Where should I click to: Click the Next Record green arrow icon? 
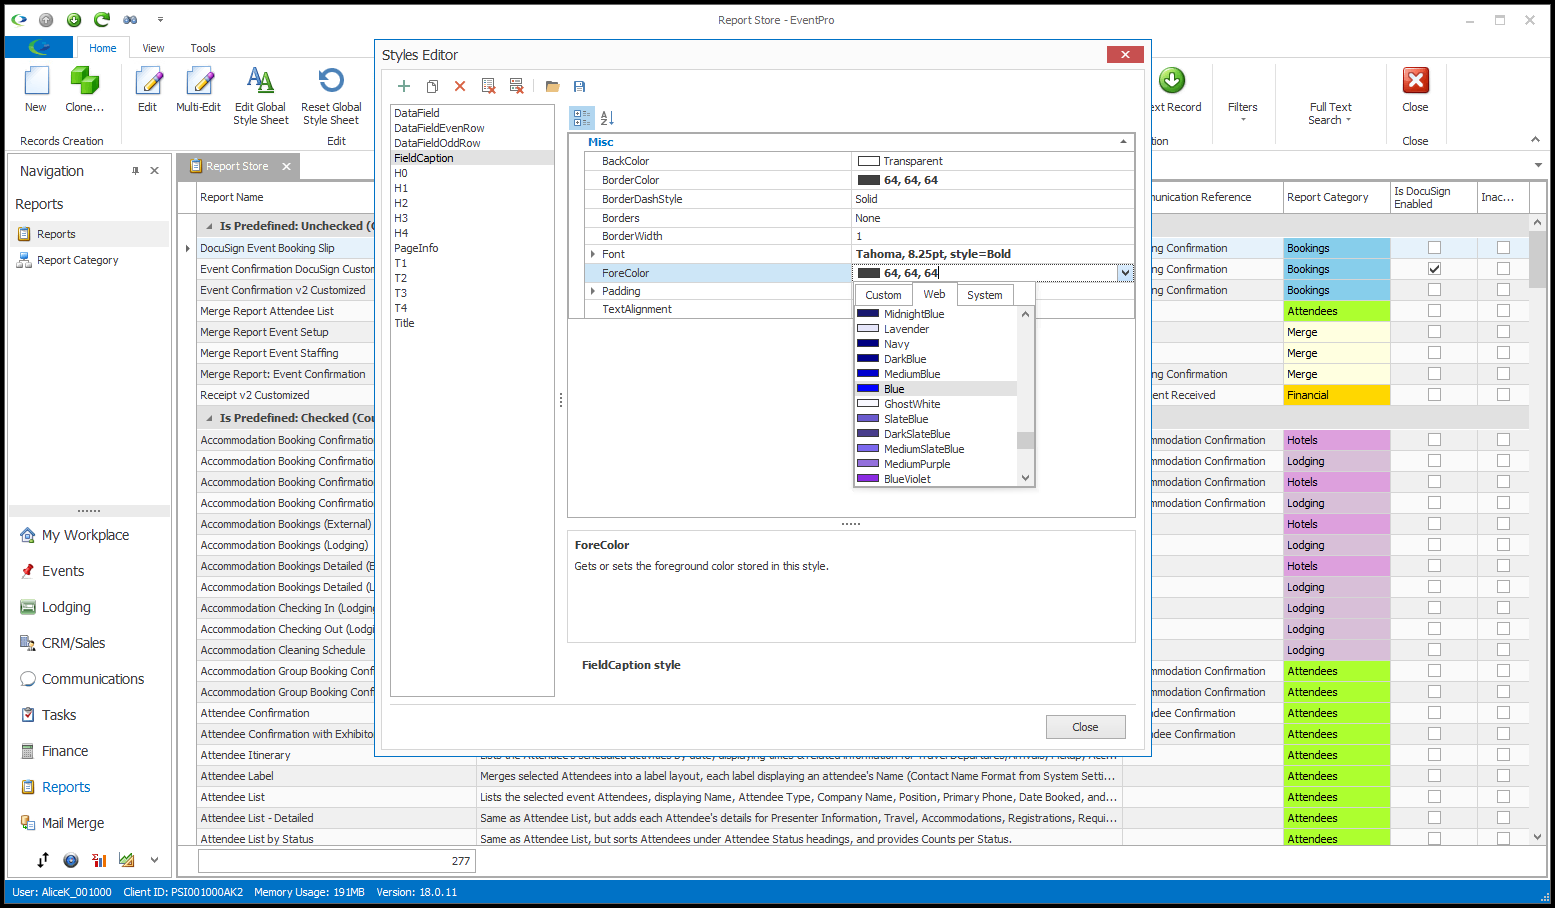(1172, 81)
